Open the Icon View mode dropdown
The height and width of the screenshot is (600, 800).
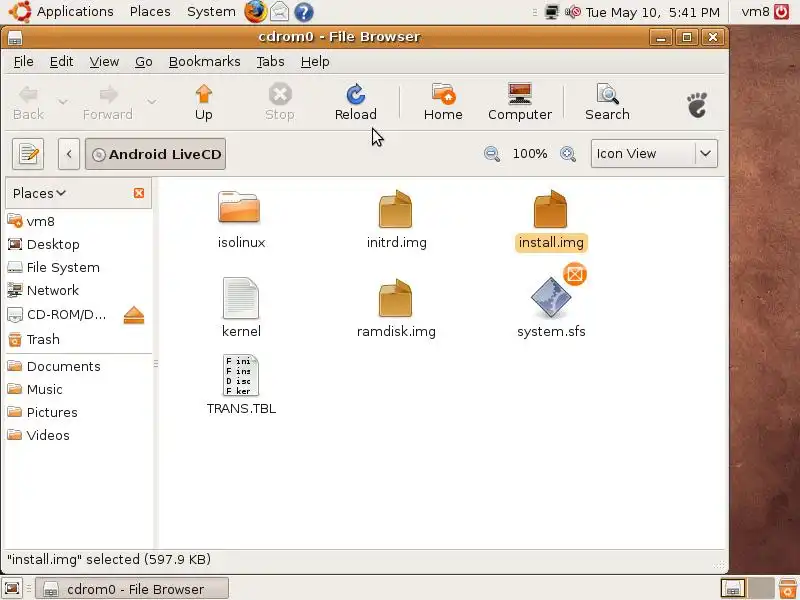pos(654,154)
